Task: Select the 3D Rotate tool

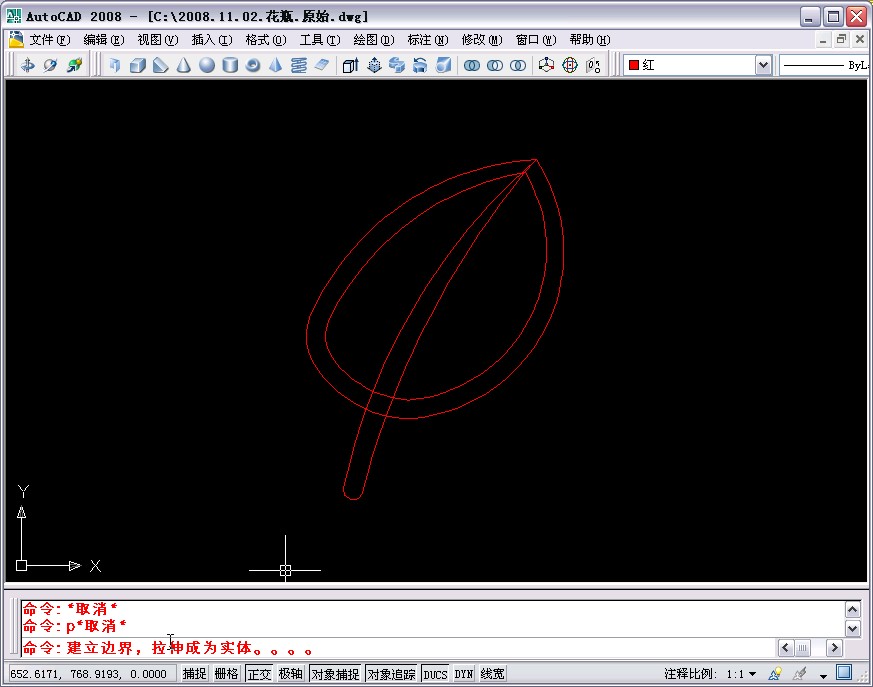Action: point(570,65)
